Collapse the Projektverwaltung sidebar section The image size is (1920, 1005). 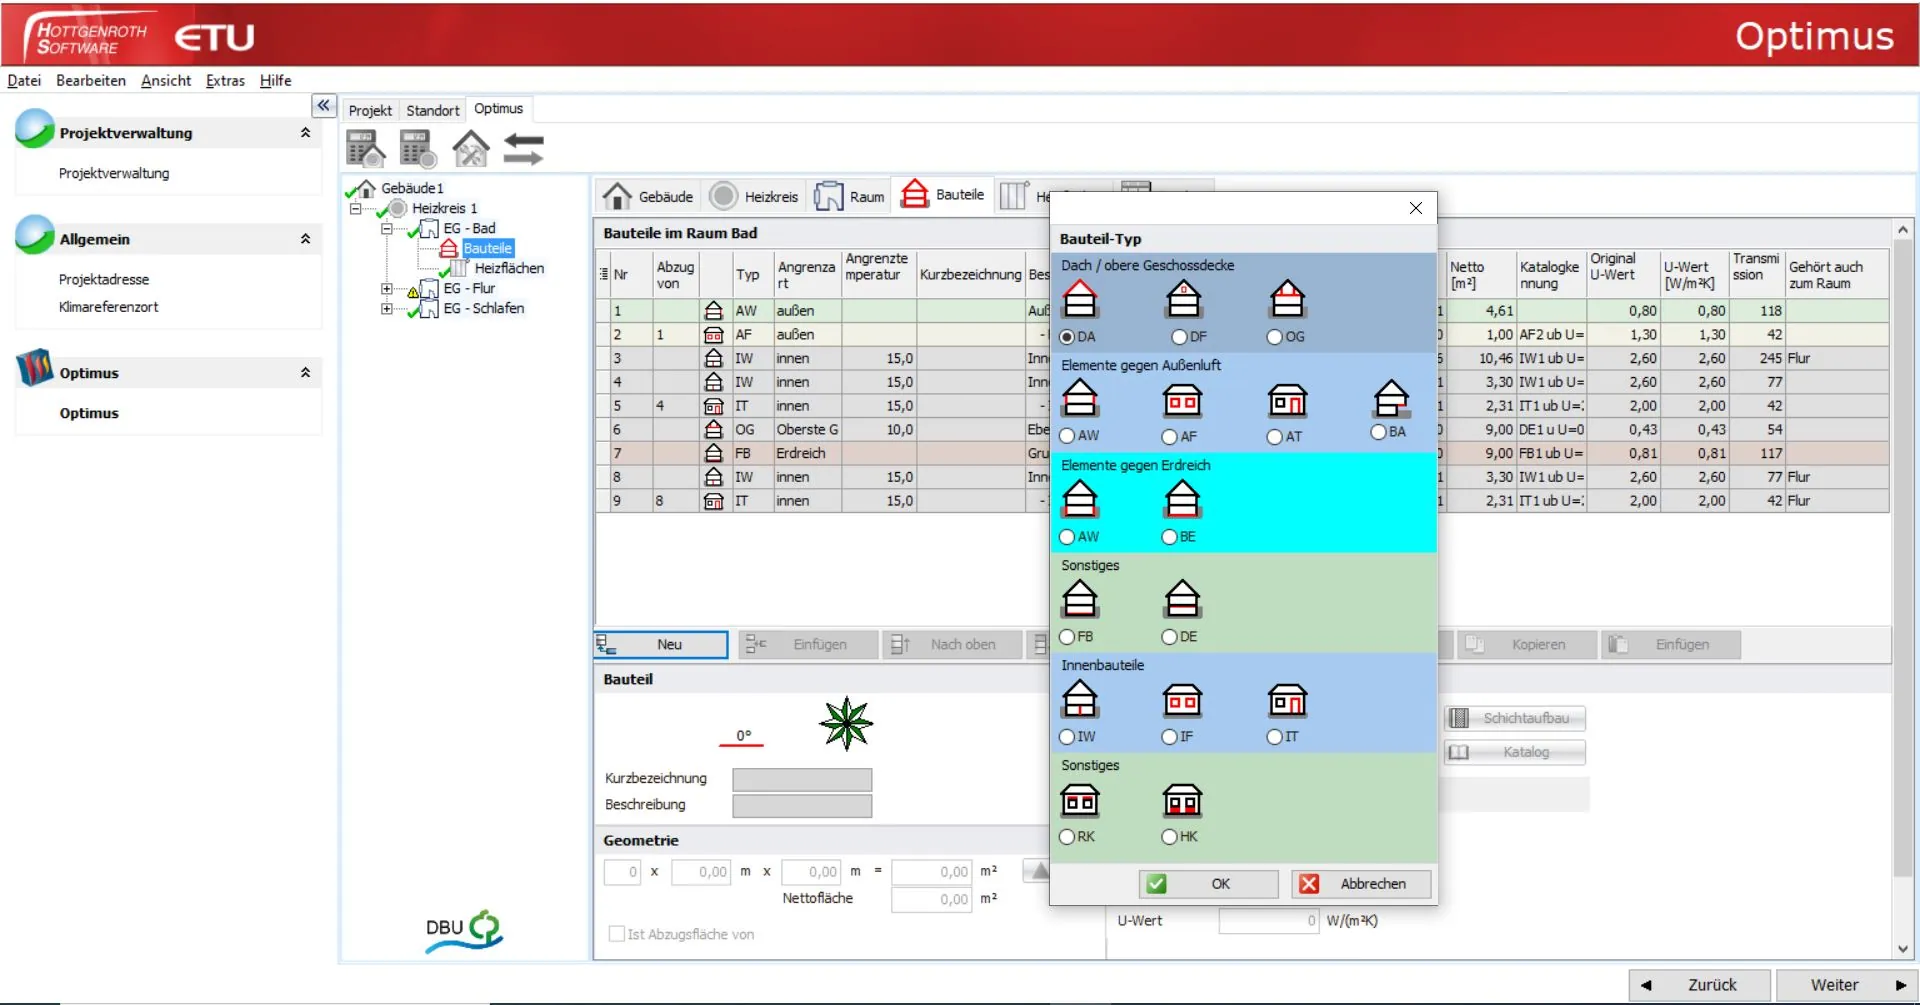click(305, 133)
